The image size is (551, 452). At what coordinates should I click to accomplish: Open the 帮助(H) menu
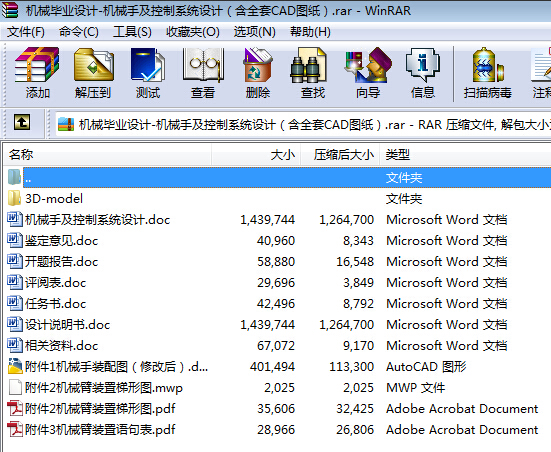(x=310, y=32)
